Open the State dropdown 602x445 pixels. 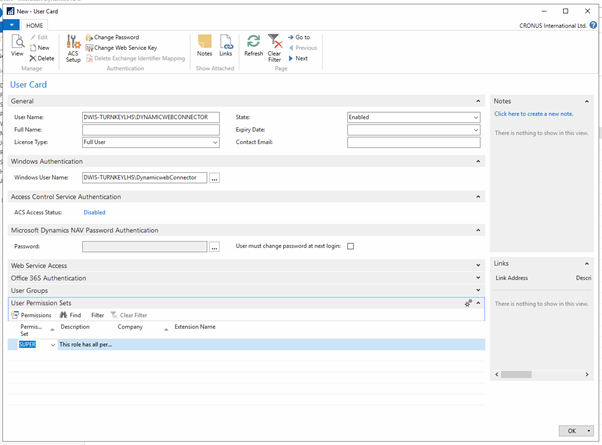[x=475, y=117]
